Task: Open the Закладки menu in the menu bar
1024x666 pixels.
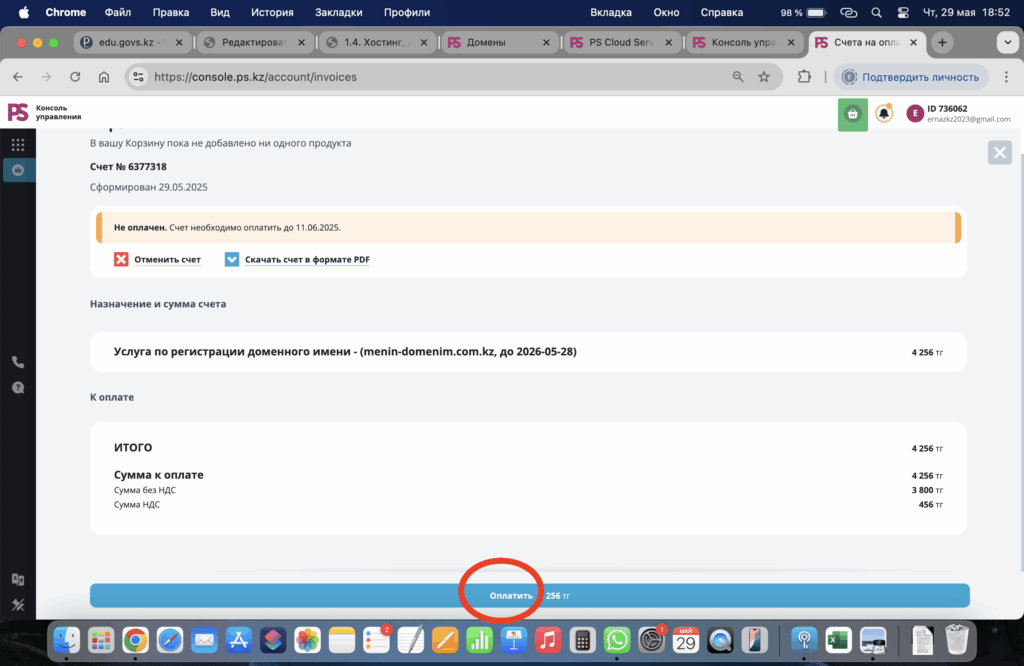Action: 338,13
